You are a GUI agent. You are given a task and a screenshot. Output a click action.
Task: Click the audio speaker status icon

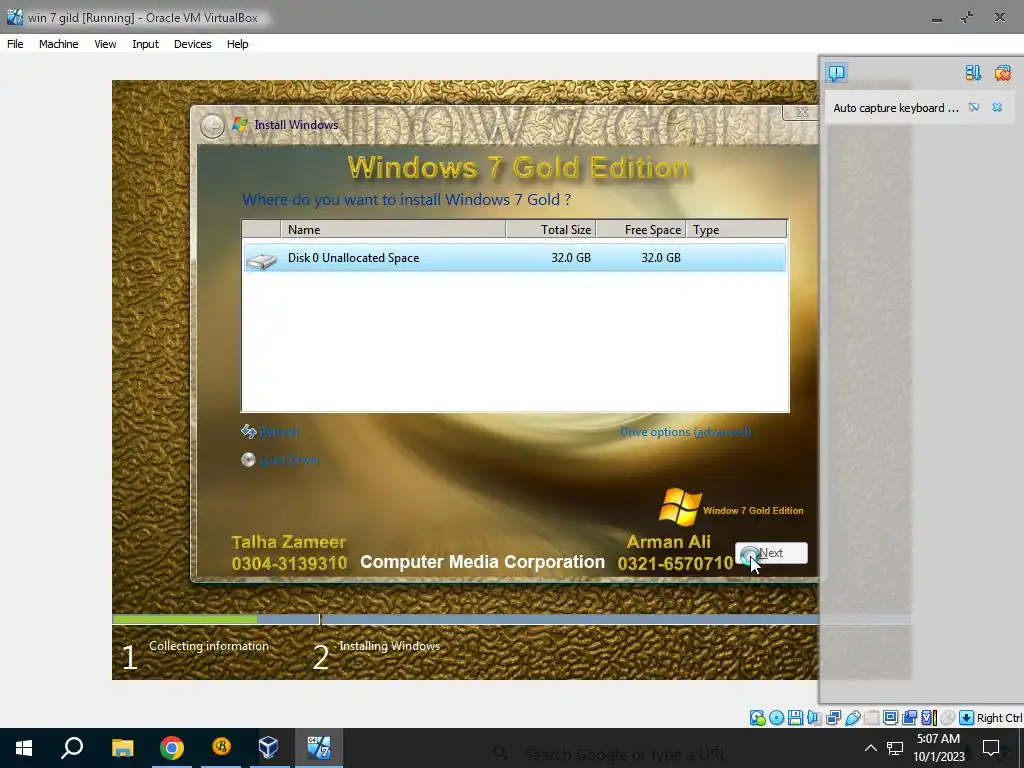[814, 718]
